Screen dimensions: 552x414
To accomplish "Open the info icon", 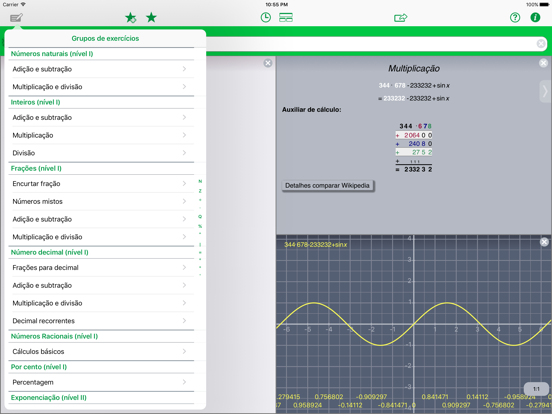I will [535, 17].
